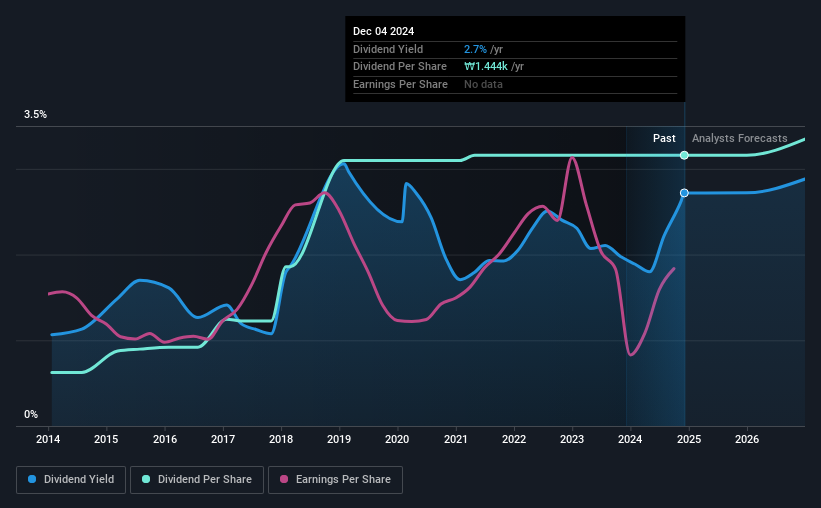Image resolution: width=821 pixels, height=508 pixels.
Task: Click the blue Dividend Yield legend dot
Action: pos(32,479)
